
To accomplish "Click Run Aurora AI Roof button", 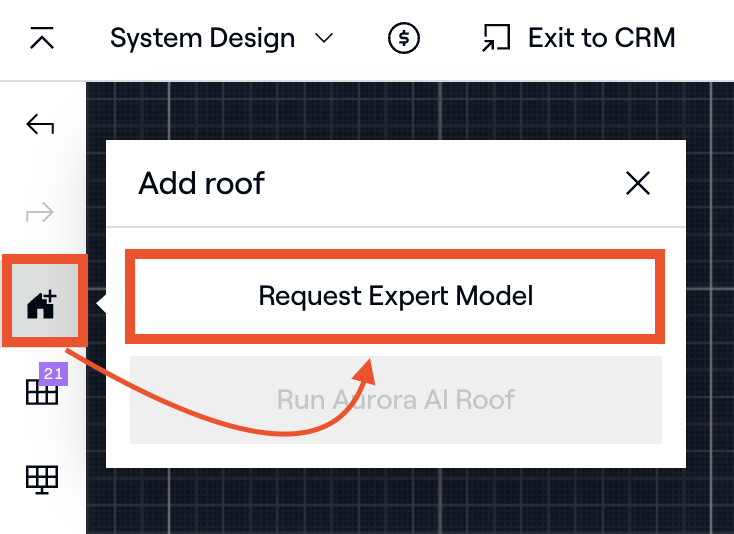I will point(396,400).
